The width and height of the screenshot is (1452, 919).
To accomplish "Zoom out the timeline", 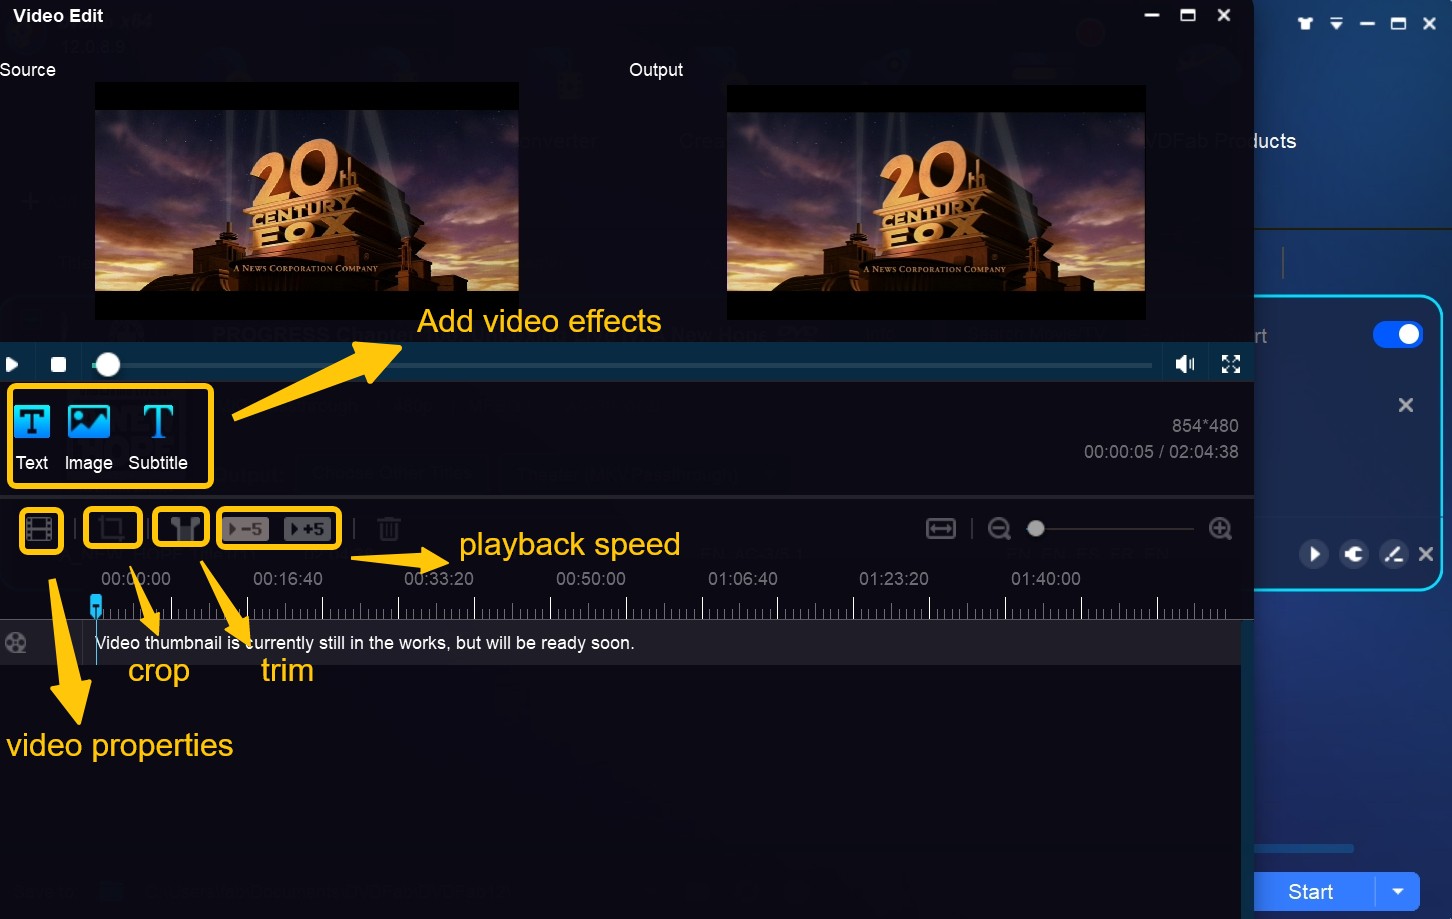I will click(999, 528).
